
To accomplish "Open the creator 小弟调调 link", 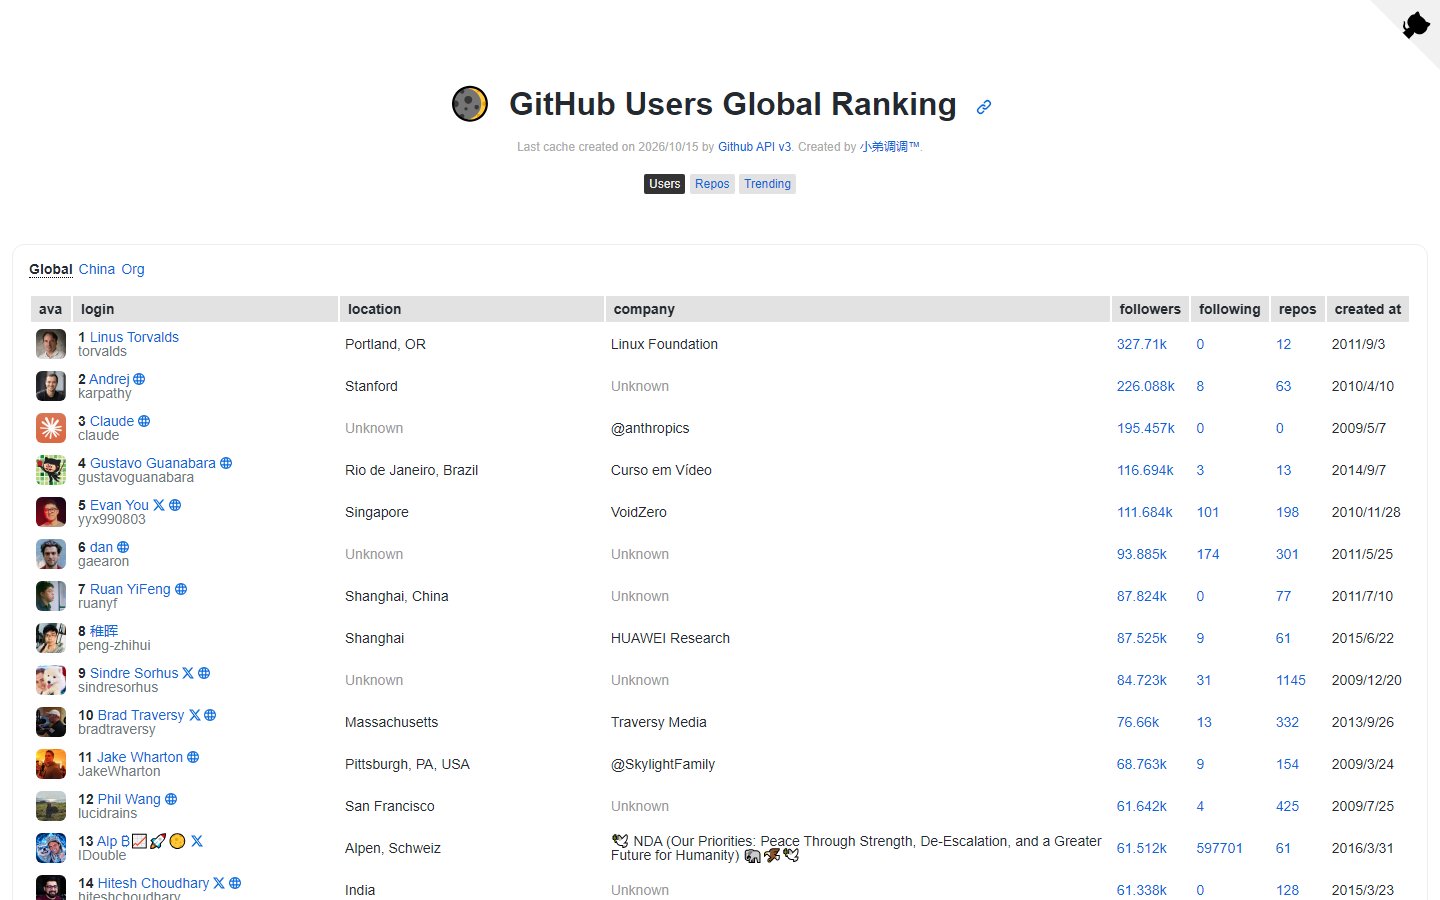I will point(890,147).
